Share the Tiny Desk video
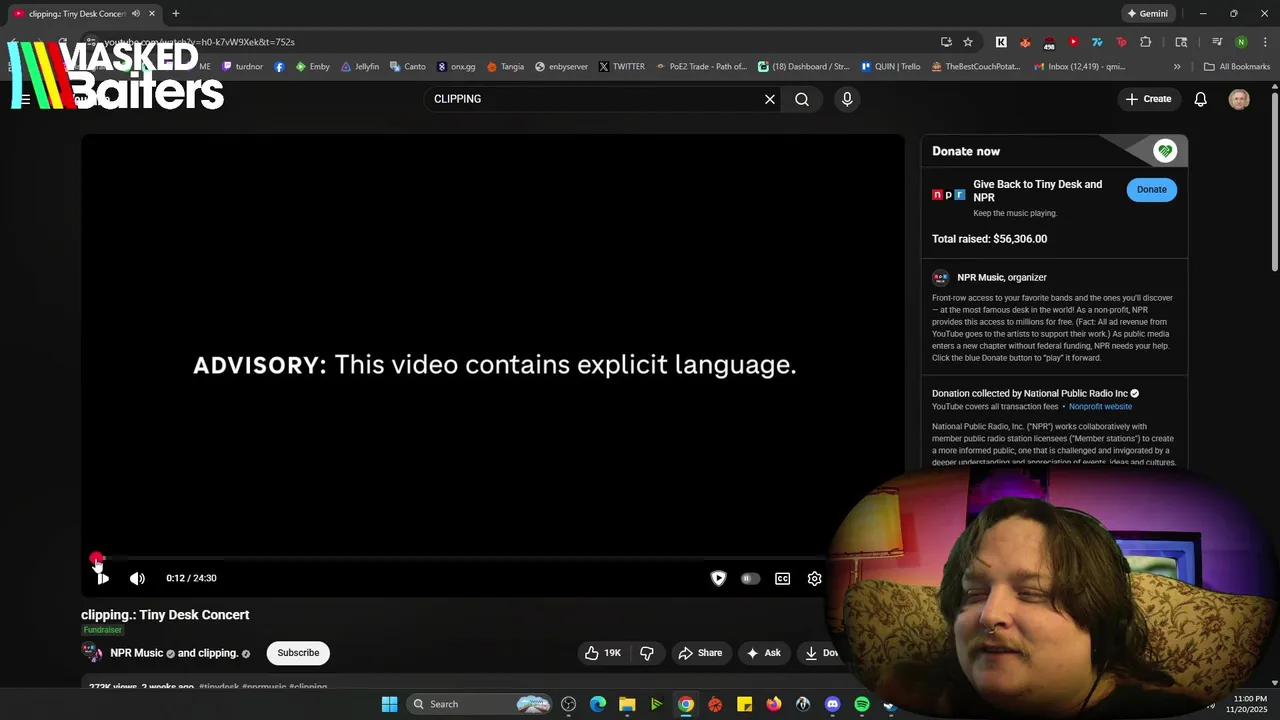This screenshot has height=720, width=1280. click(700, 653)
